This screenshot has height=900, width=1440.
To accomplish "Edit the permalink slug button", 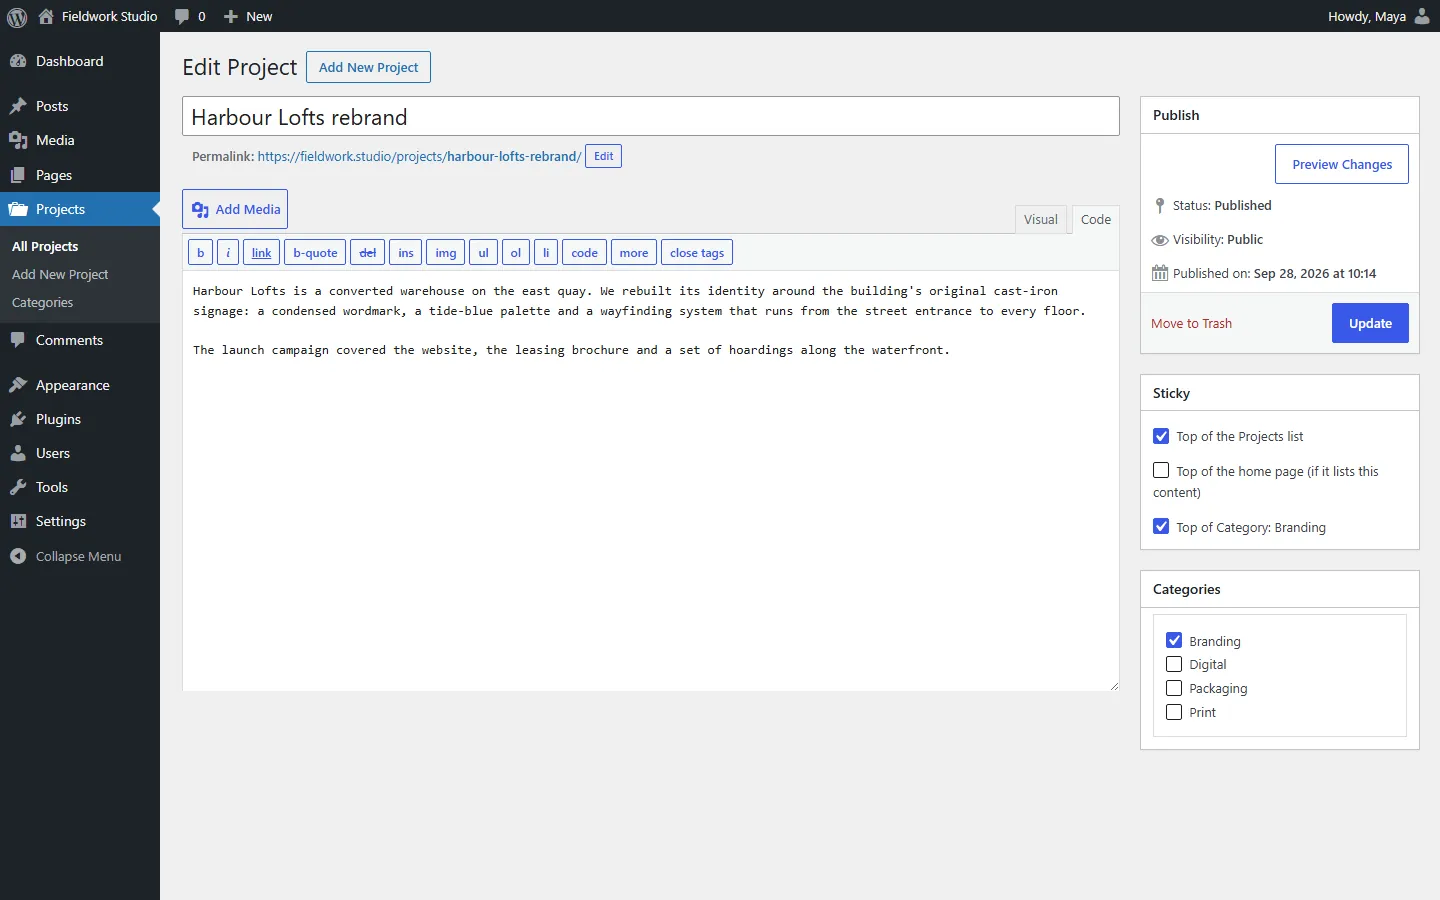I will [x=603, y=156].
